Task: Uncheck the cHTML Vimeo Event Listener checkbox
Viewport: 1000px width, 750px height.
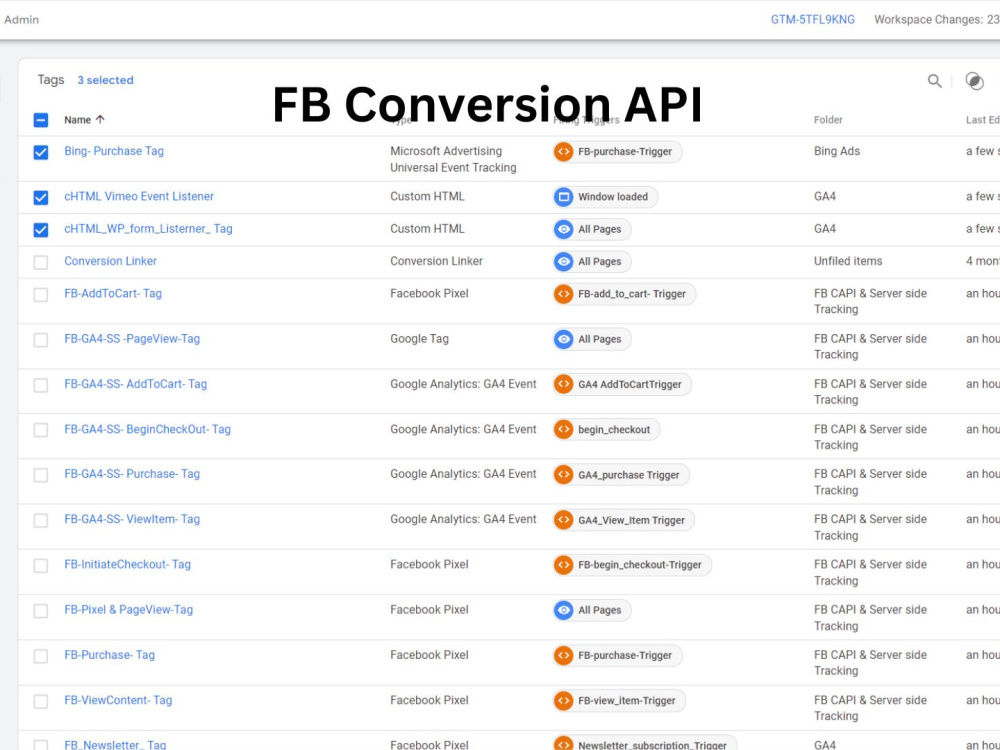Action: tap(41, 198)
